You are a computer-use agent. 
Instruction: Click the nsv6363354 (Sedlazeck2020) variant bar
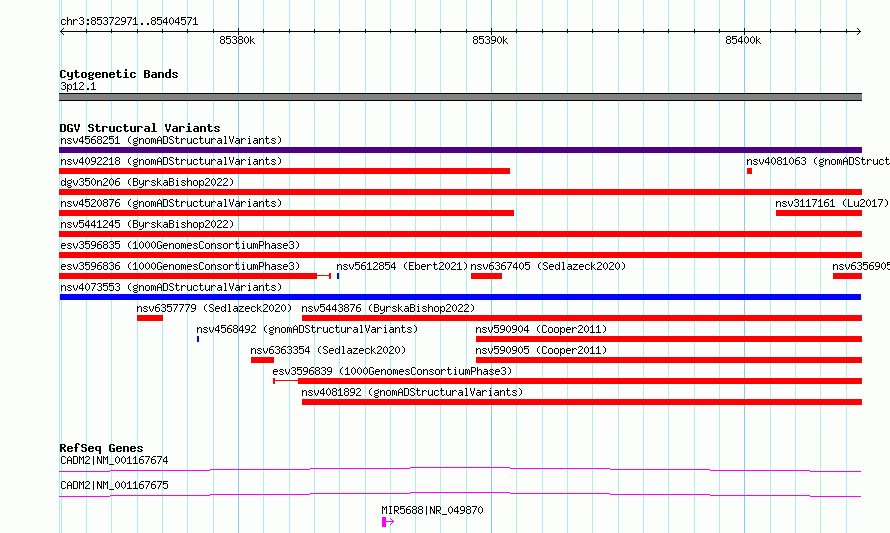point(262,360)
